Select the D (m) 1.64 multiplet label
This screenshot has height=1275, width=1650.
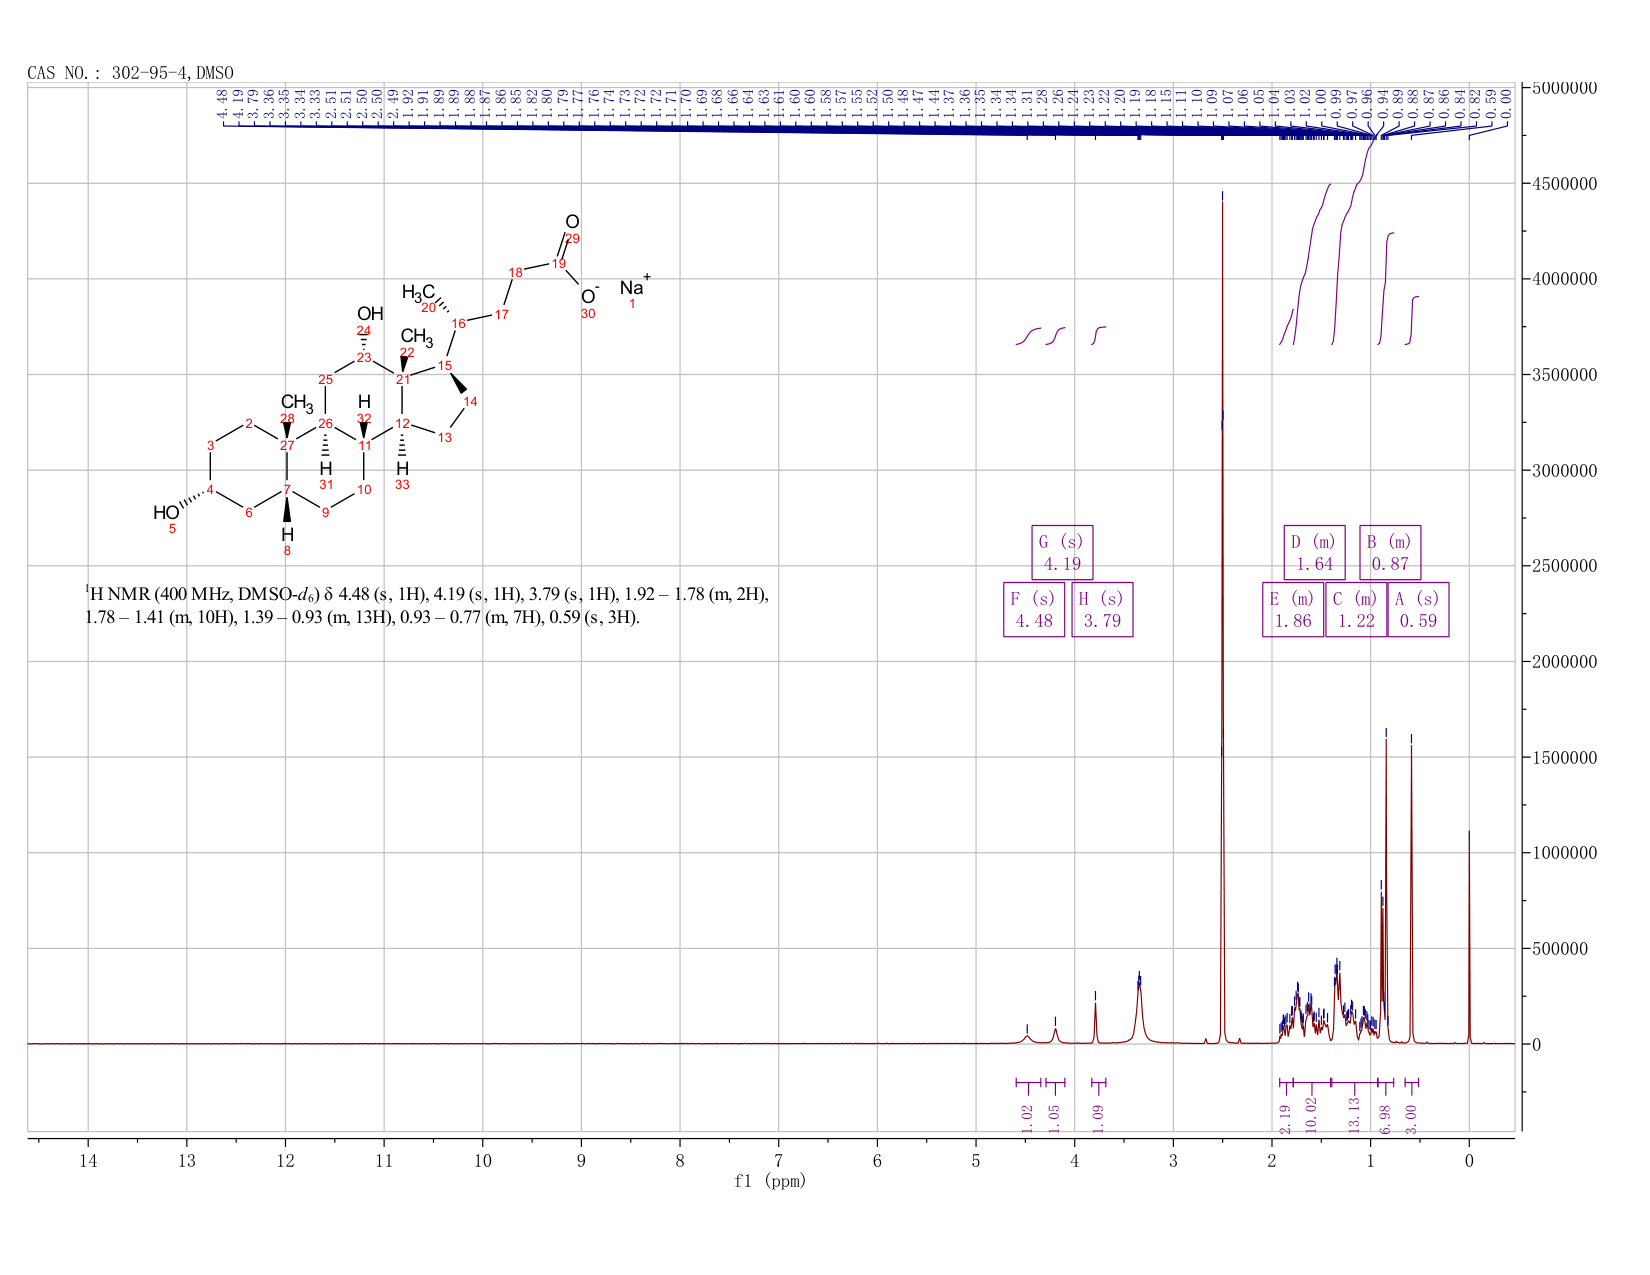pos(1314,552)
